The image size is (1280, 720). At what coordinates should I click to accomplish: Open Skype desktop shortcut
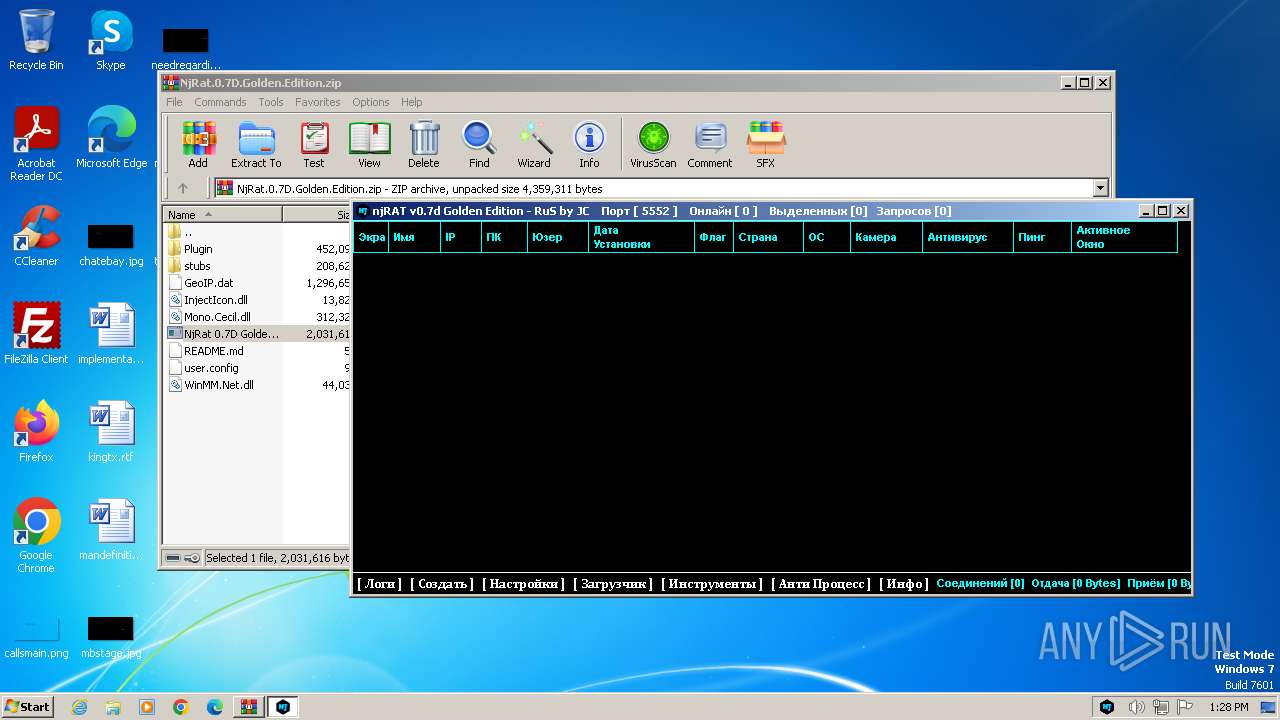pyautogui.click(x=110, y=40)
